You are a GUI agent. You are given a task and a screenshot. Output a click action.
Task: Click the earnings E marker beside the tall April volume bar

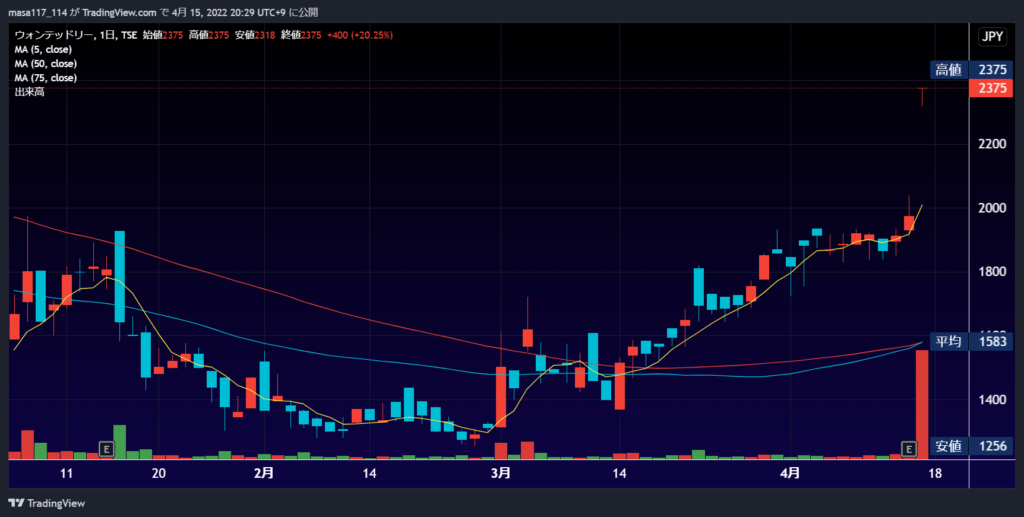point(908,448)
